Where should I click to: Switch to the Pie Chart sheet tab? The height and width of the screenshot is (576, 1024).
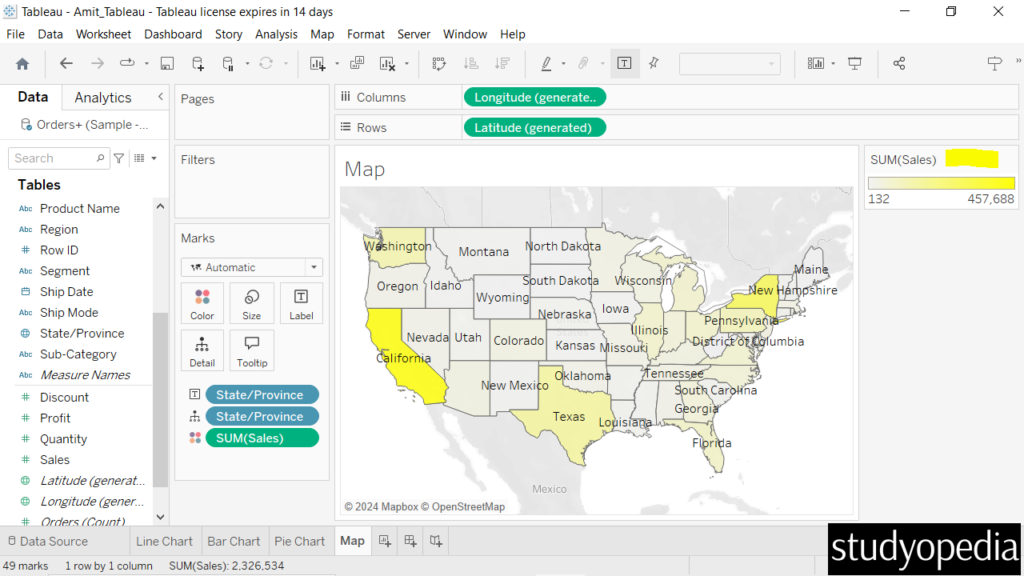click(299, 541)
